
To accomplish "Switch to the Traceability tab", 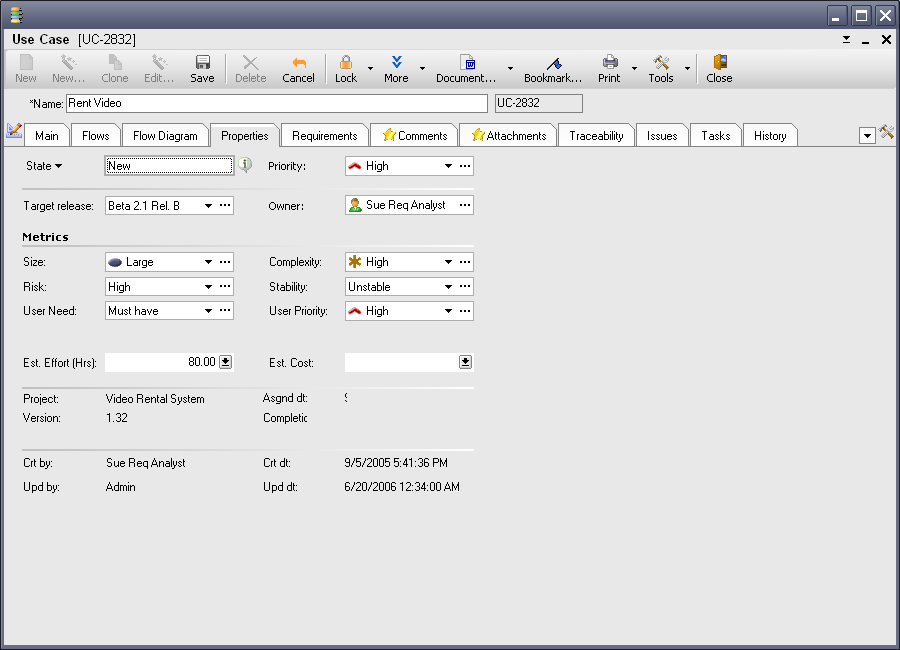I will (x=596, y=136).
